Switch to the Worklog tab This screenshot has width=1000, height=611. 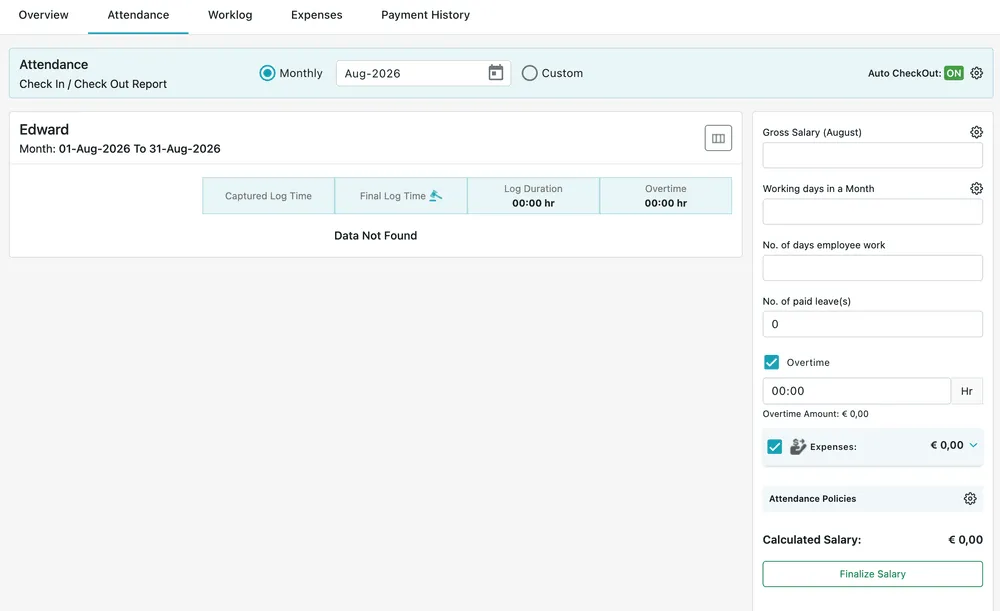[230, 15]
